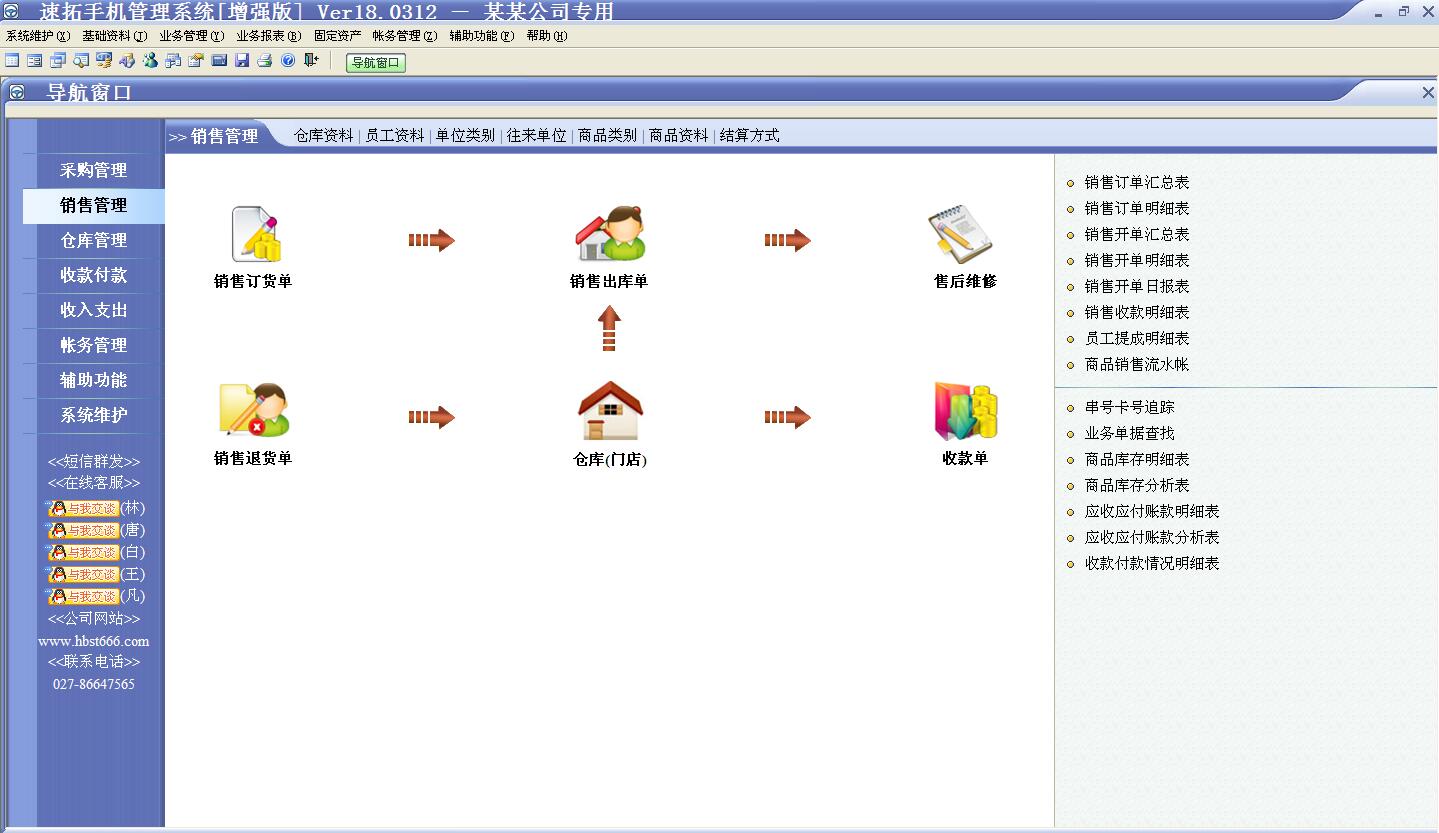The height and width of the screenshot is (833, 1439).
Task: Open the 销售订单明细表 report
Action: click(x=1137, y=208)
